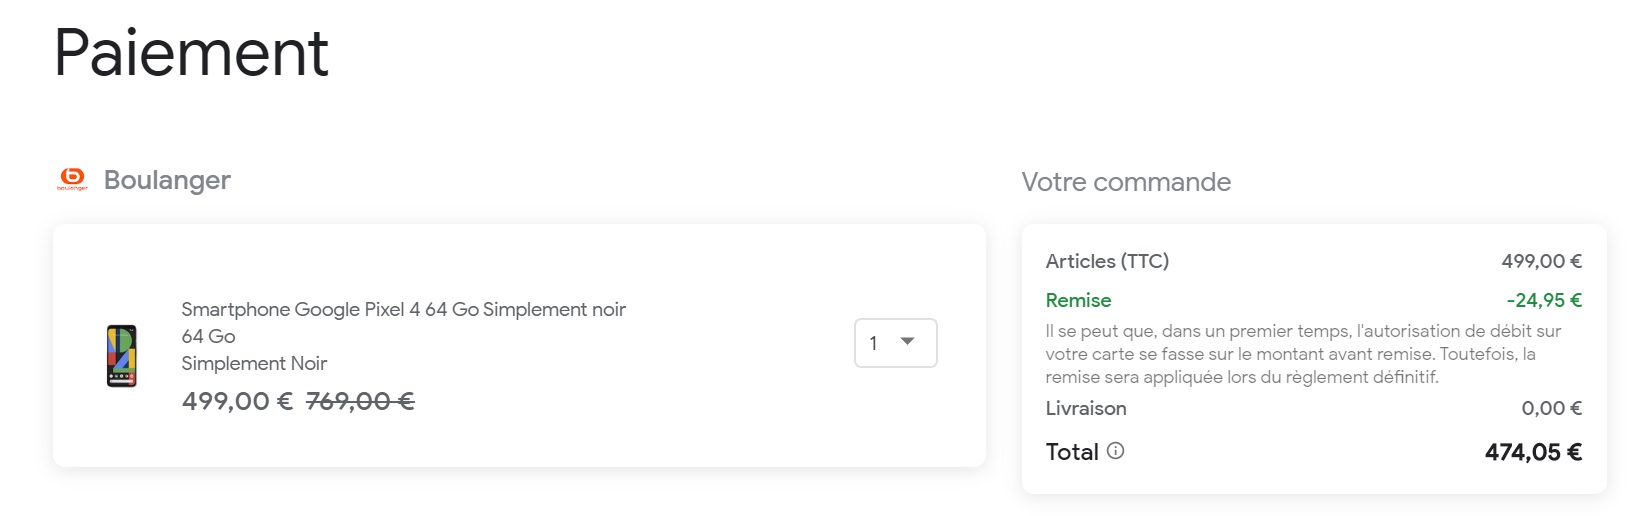The height and width of the screenshot is (516, 1644).
Task: Click the current price 499,00 €
Action: coord(237,401)
